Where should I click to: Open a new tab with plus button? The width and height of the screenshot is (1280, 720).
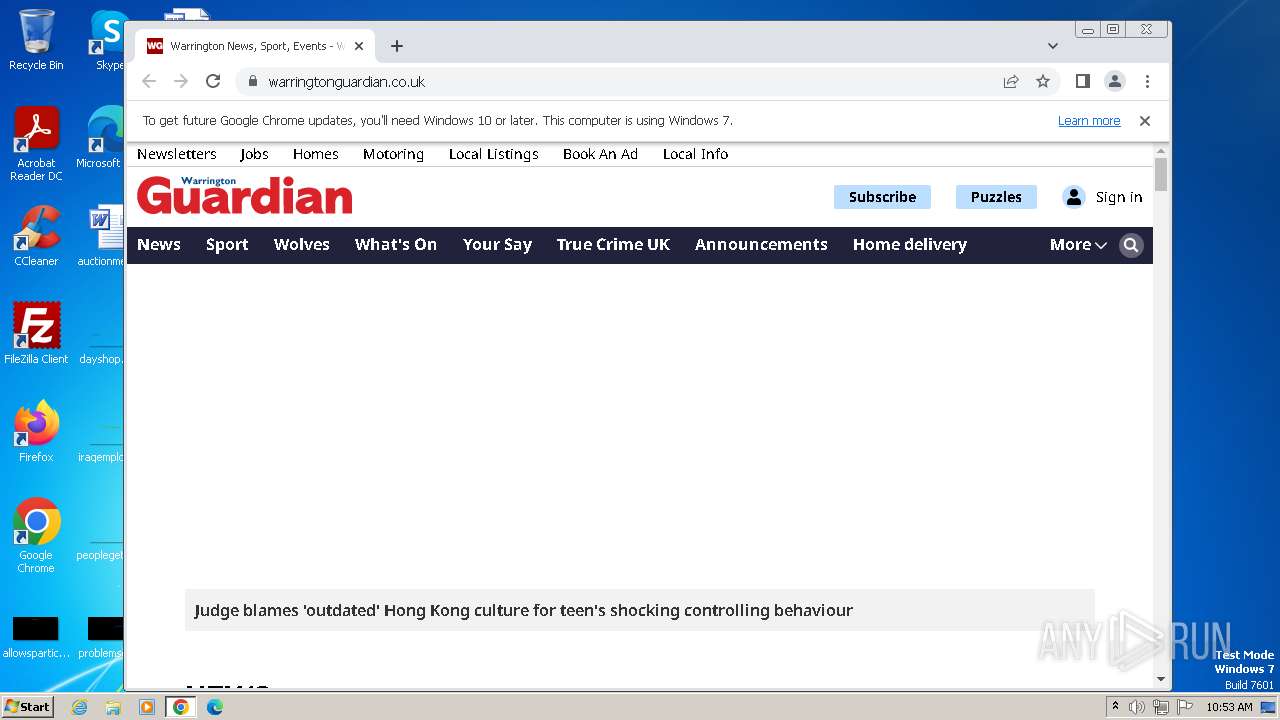pos(397,46)
